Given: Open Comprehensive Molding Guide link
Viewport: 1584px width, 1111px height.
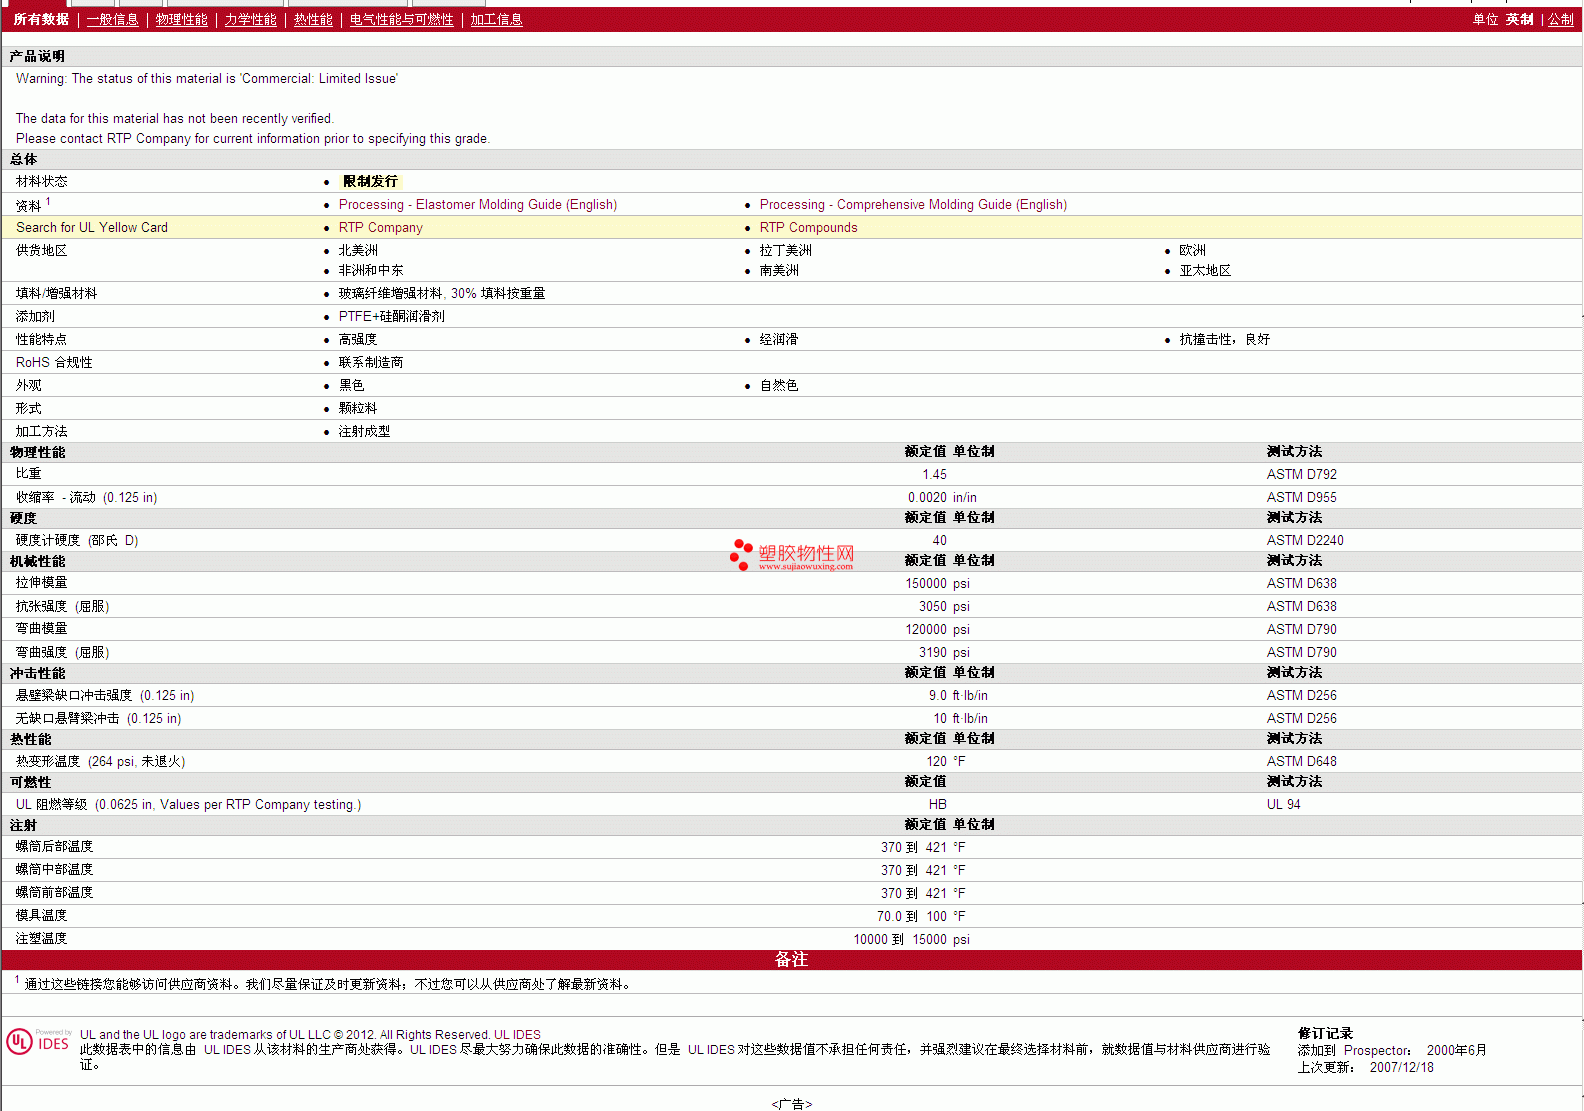Looking at the screenshot, I should [912, 205].
